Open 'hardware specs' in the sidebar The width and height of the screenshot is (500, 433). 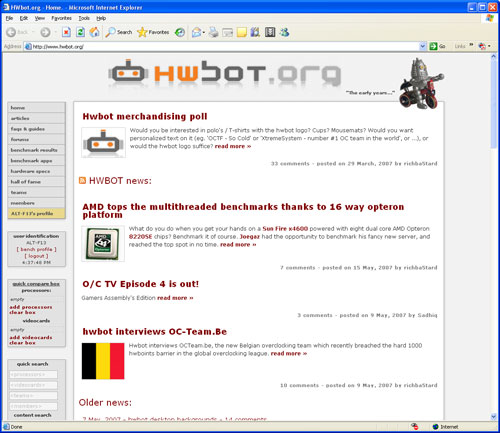[x=36, y=171]
